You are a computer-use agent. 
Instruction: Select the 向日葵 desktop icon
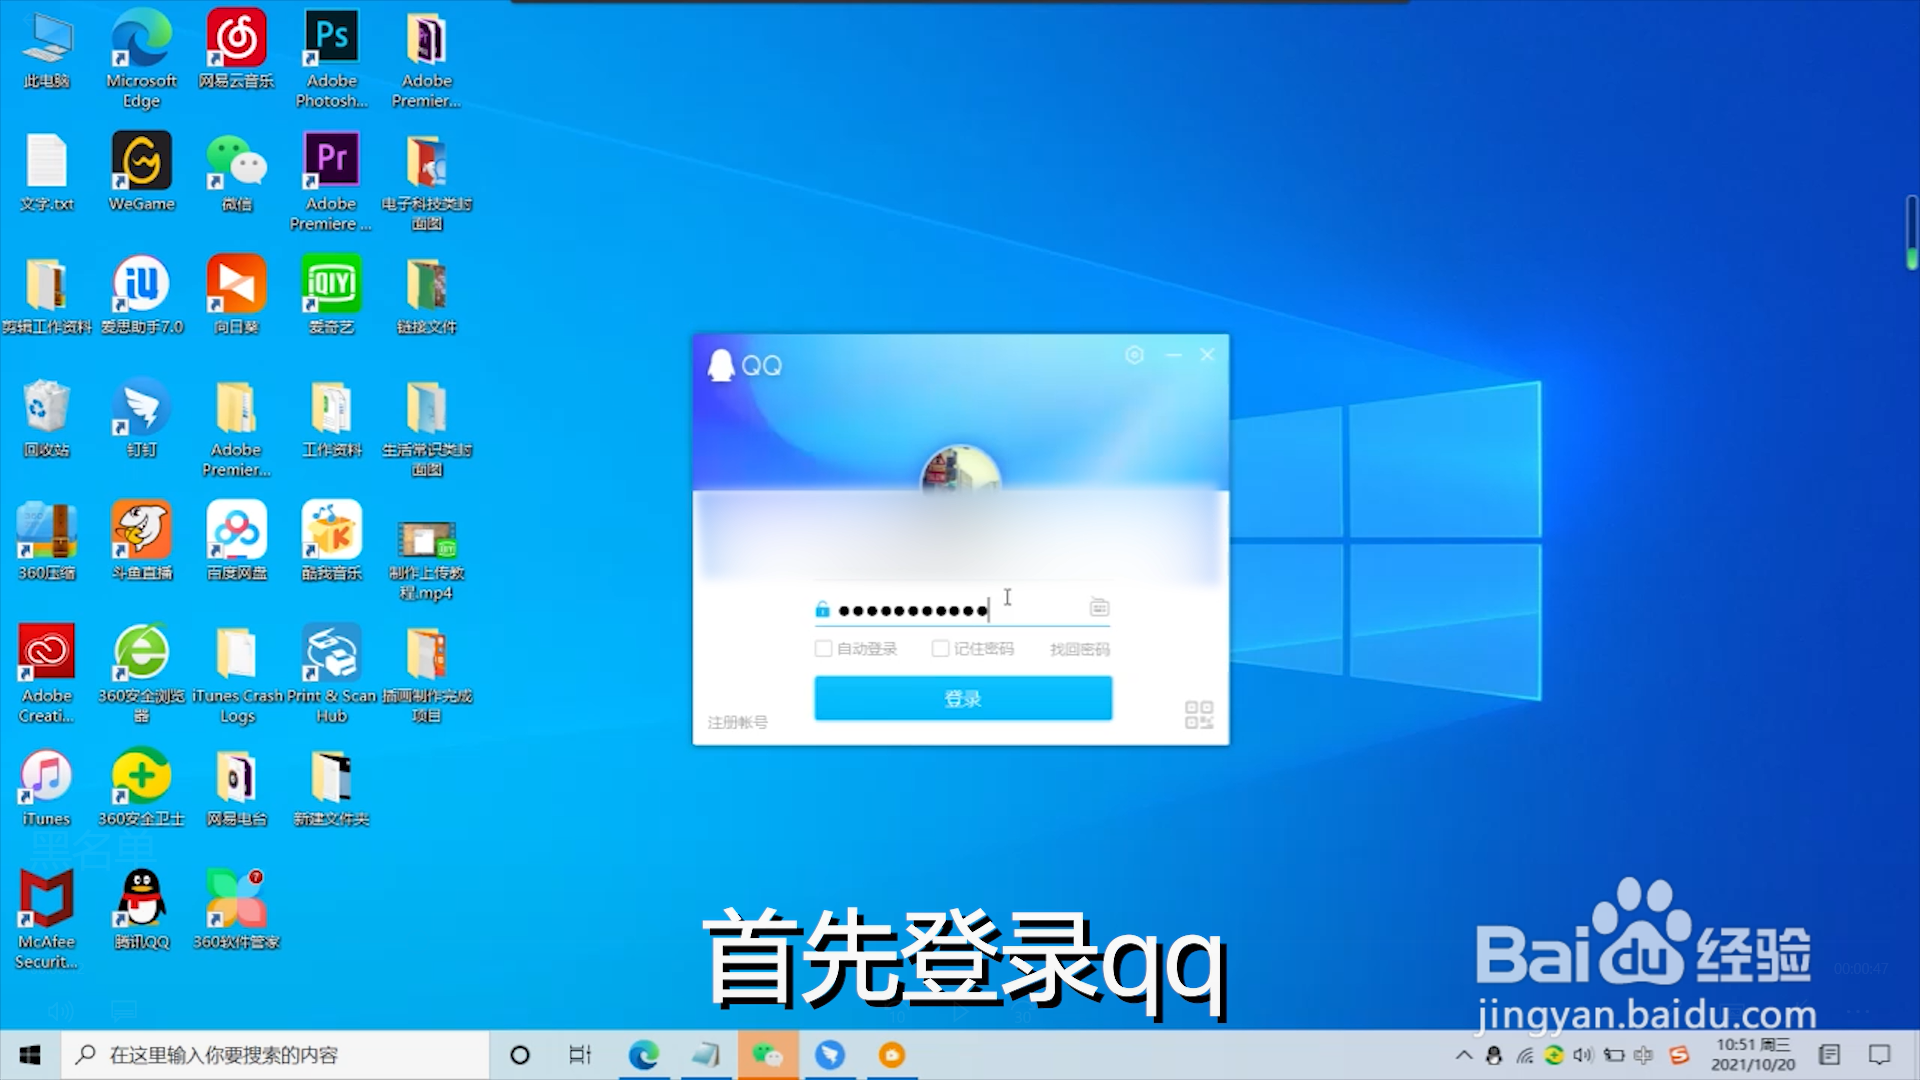[x=236, y=296]
